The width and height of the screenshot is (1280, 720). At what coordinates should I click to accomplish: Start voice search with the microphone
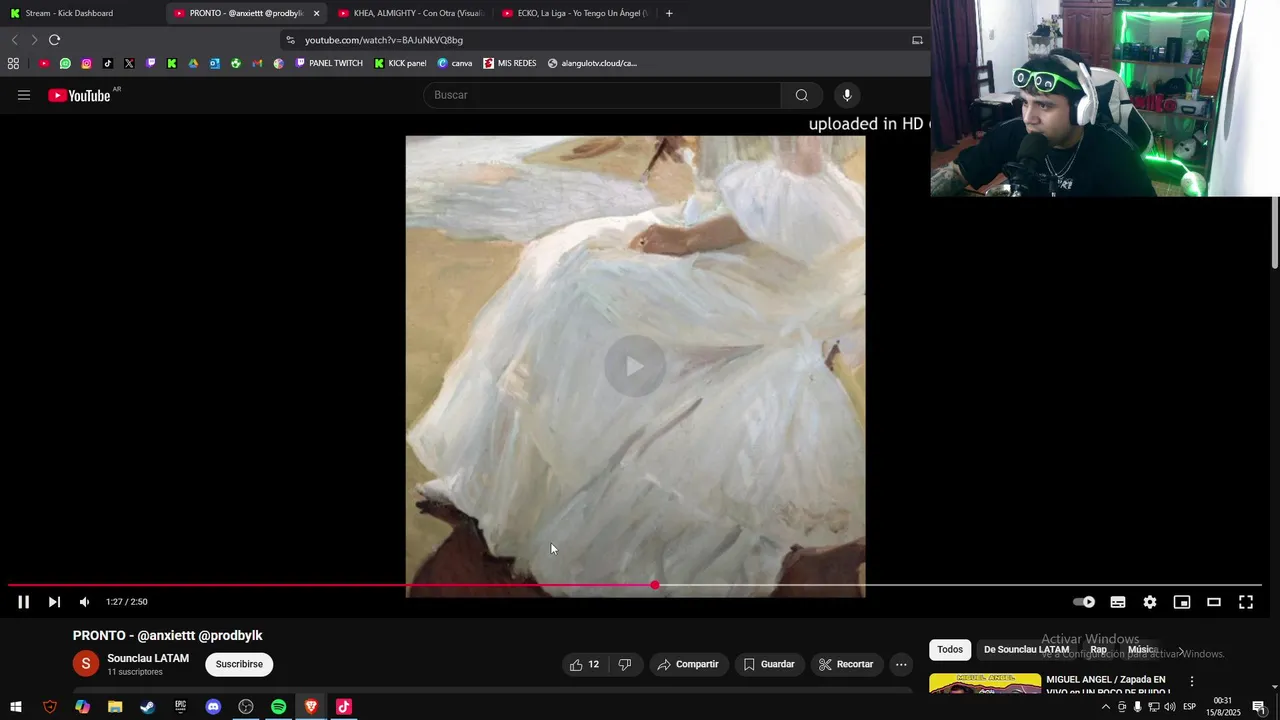[x=847, y=95]
